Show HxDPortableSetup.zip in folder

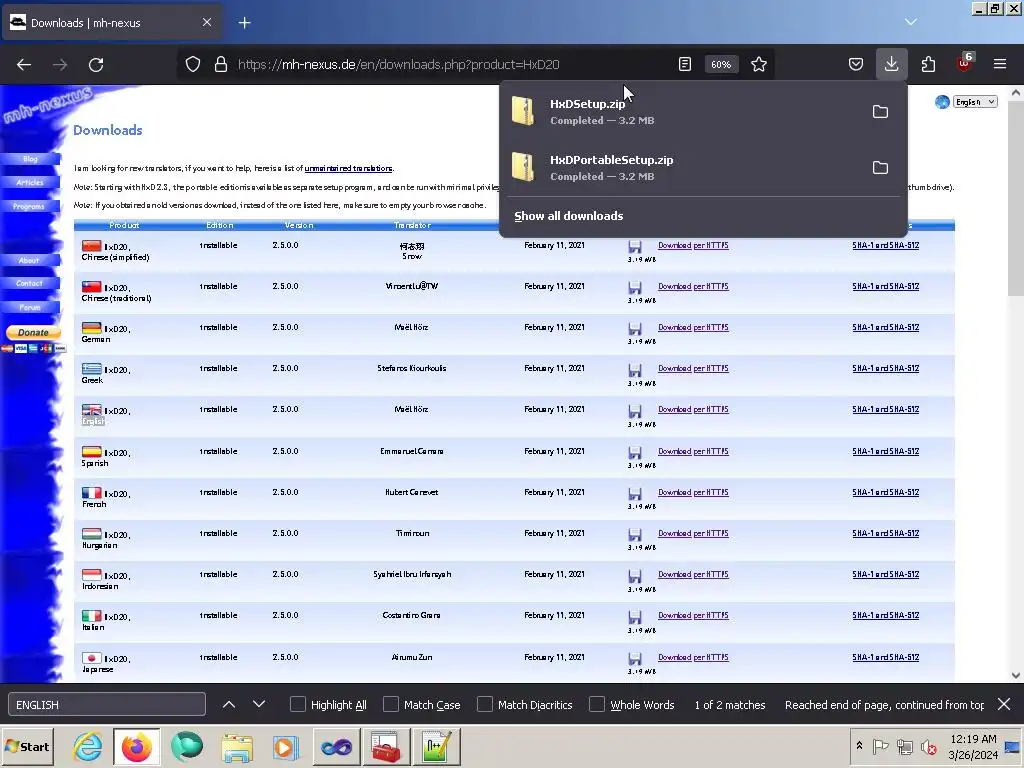point(880,168)
